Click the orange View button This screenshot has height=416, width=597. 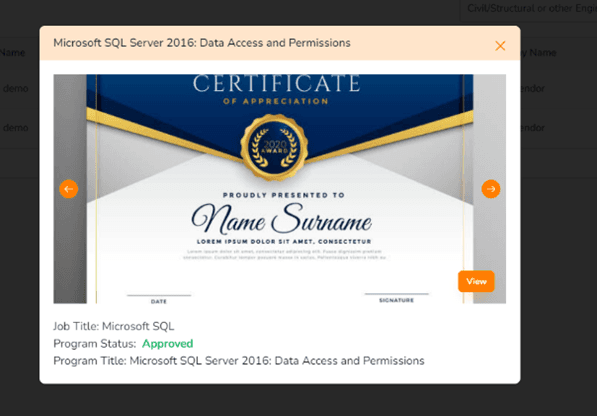coord(476,281)
